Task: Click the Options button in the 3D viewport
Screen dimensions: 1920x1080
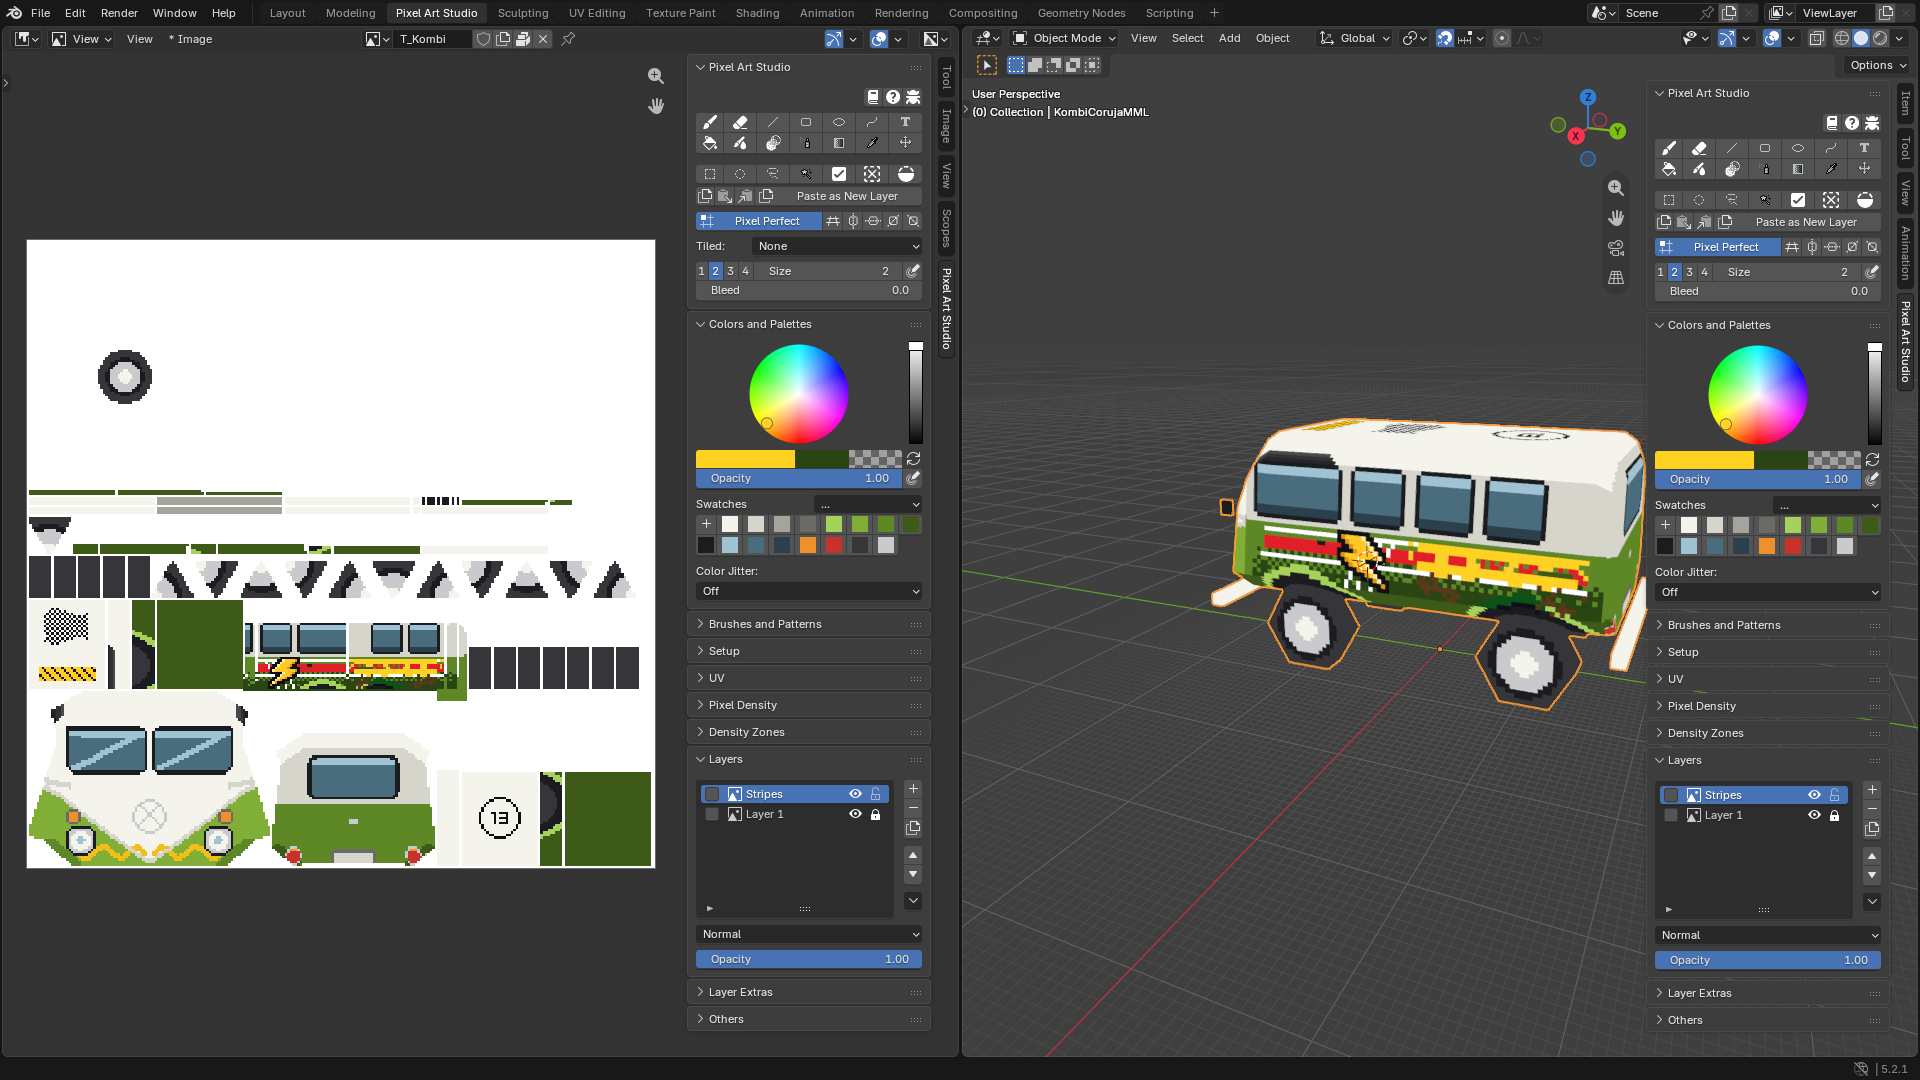Action: click(1877, 65)
